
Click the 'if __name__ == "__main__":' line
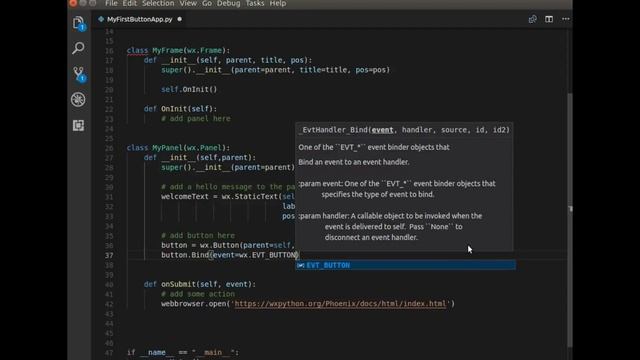183,352
